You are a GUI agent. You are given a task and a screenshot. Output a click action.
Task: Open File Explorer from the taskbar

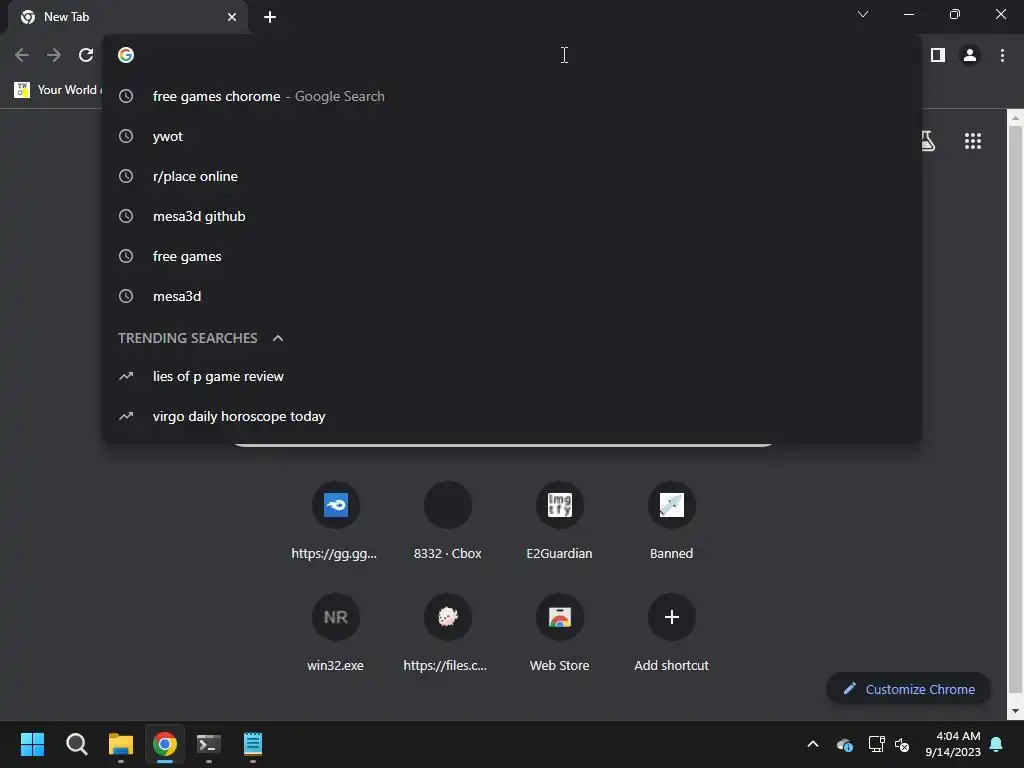(x=121, y=744)
